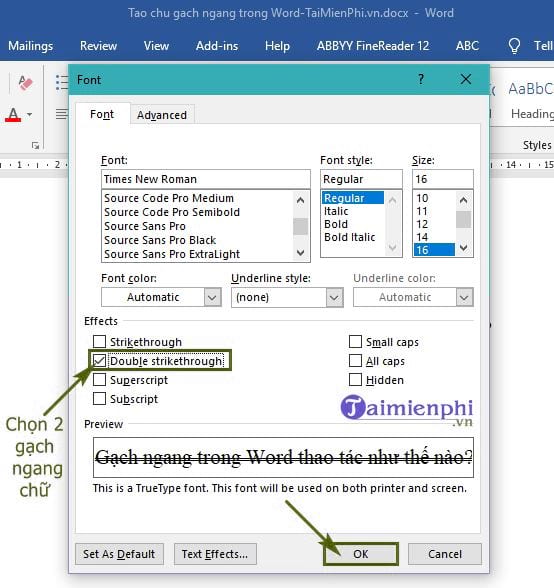The height and width of the screenshot is (588, 554).
Task: Enable the Hidden checkbox
Action: tap(355, 380)
